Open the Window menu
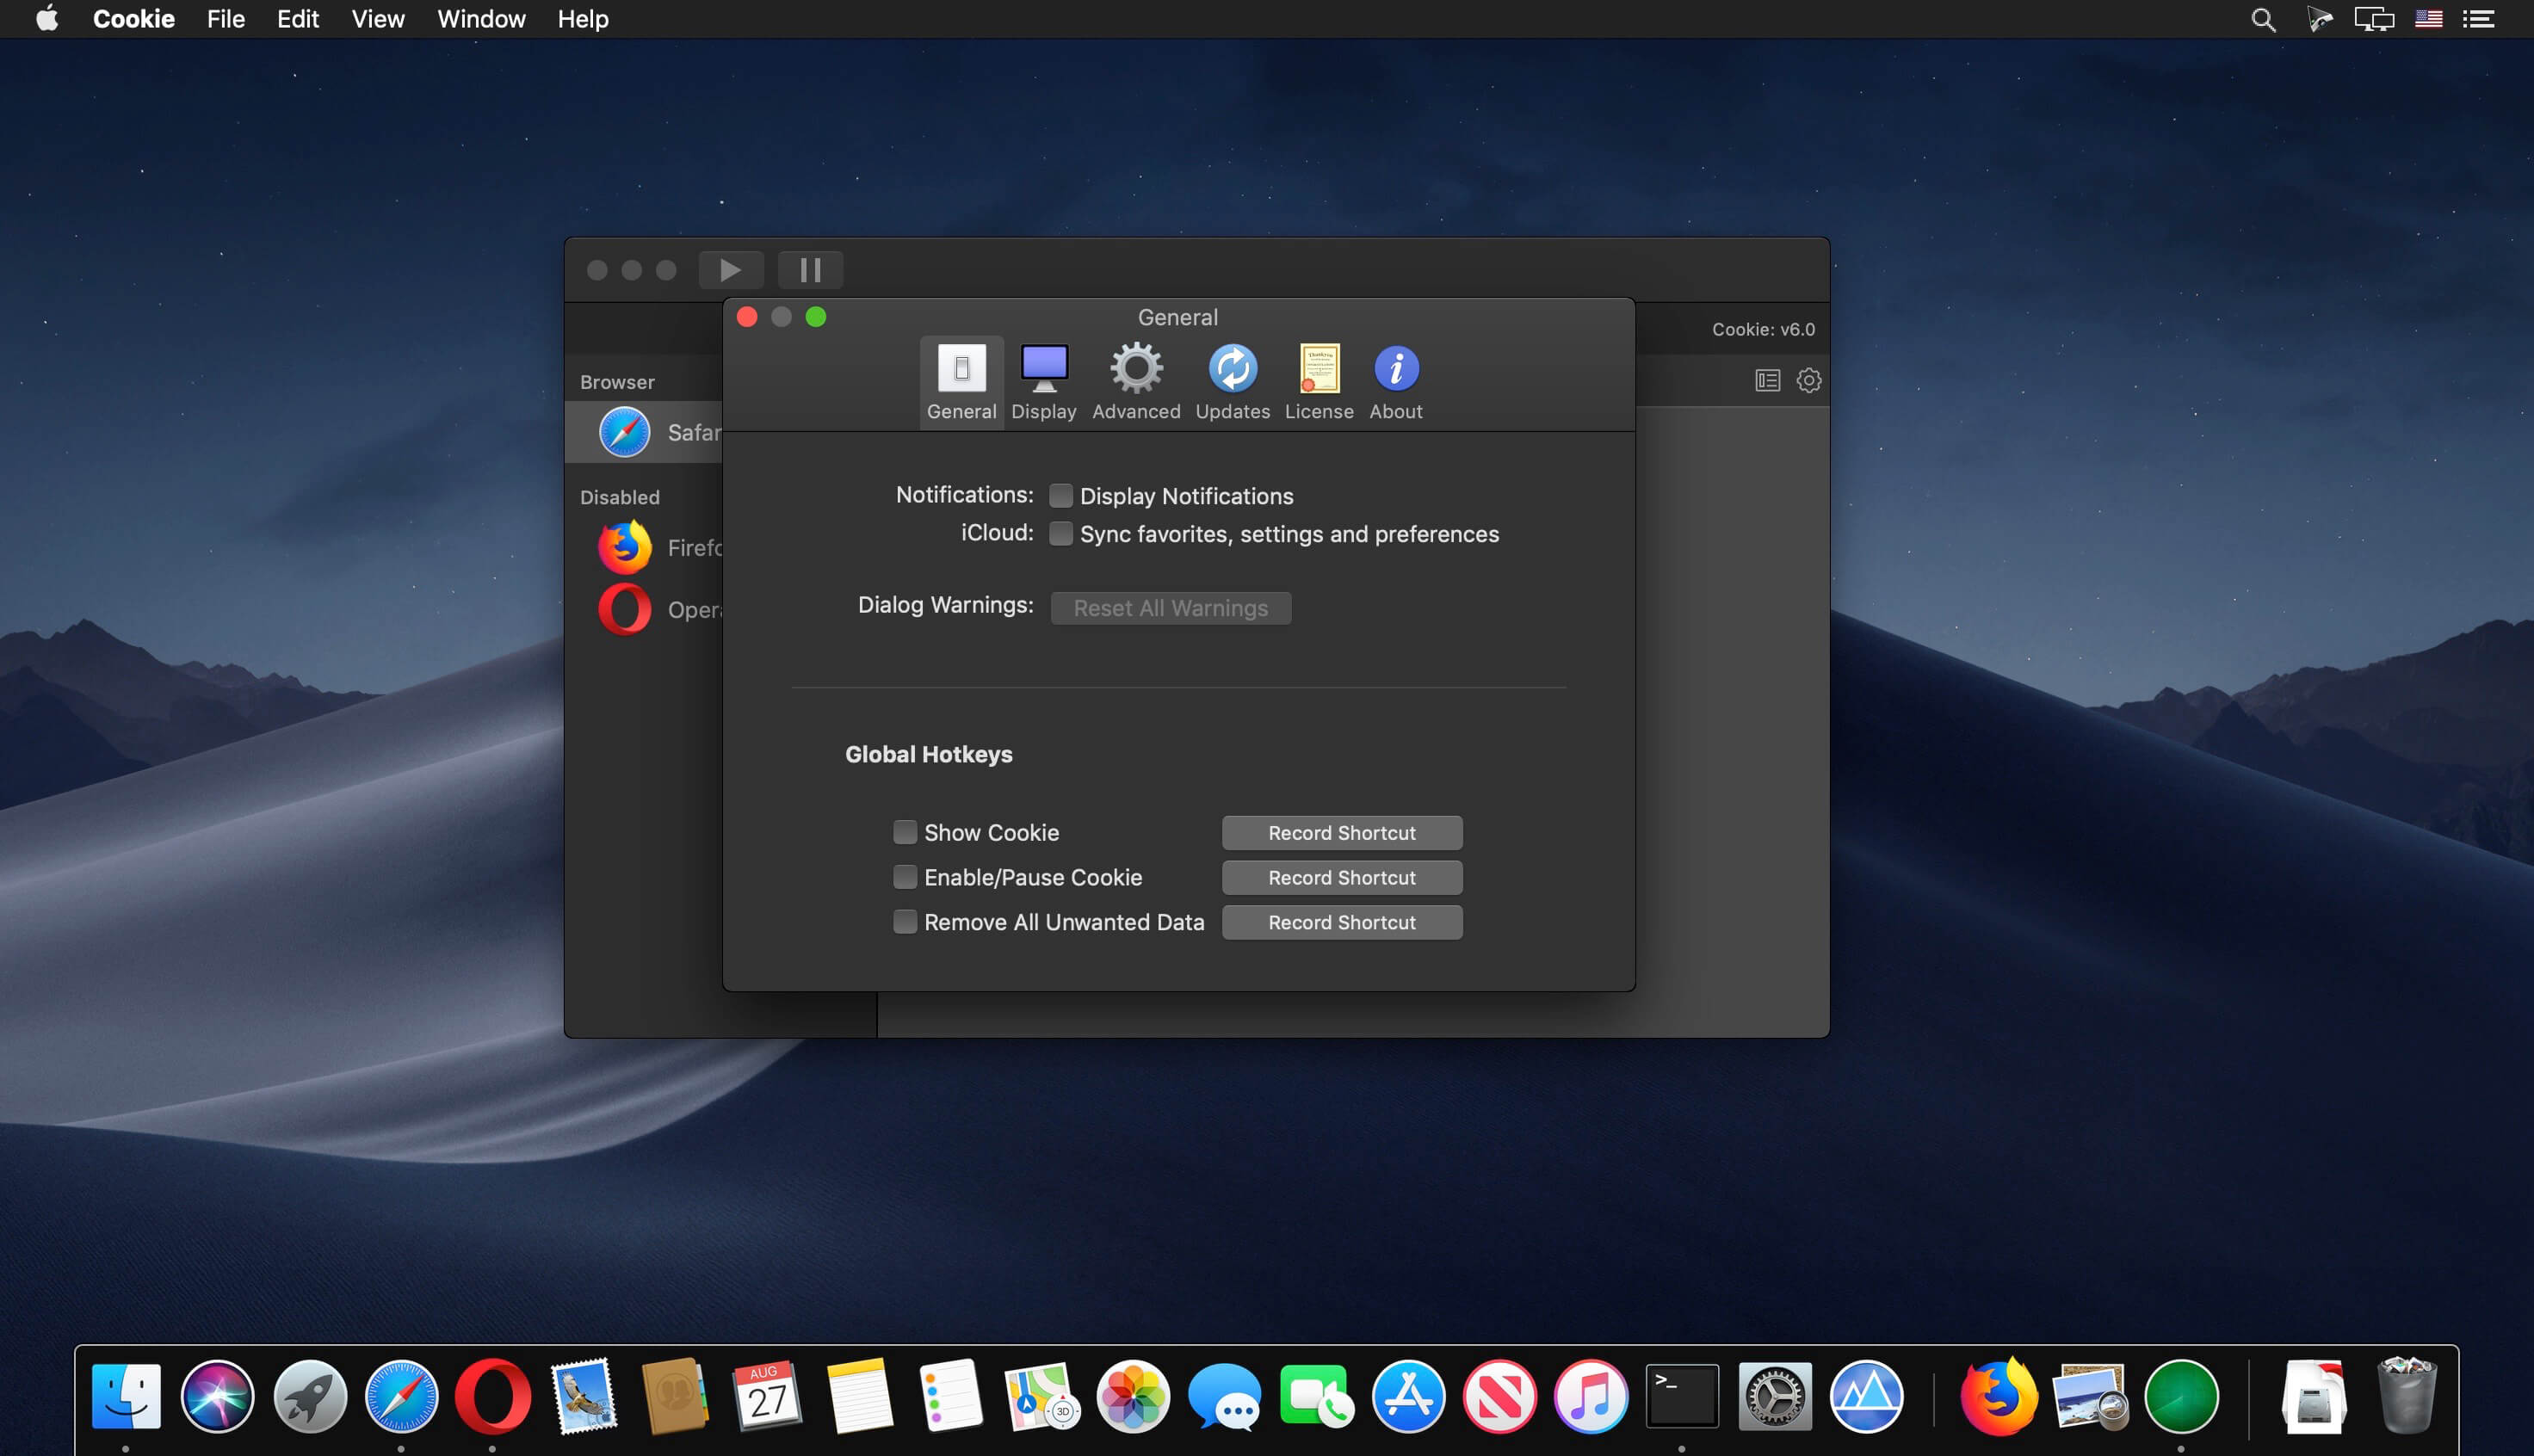This screenshot has width=2534, height=1456. 481,19
